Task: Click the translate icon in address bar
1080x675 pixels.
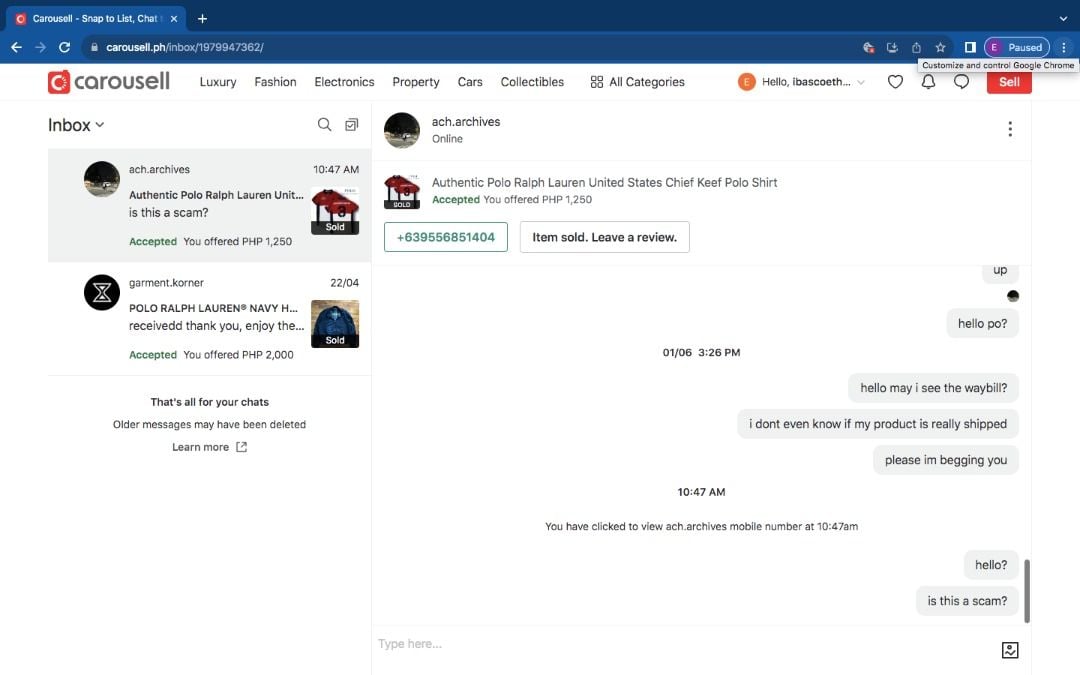Action: (x=869, y=48)
